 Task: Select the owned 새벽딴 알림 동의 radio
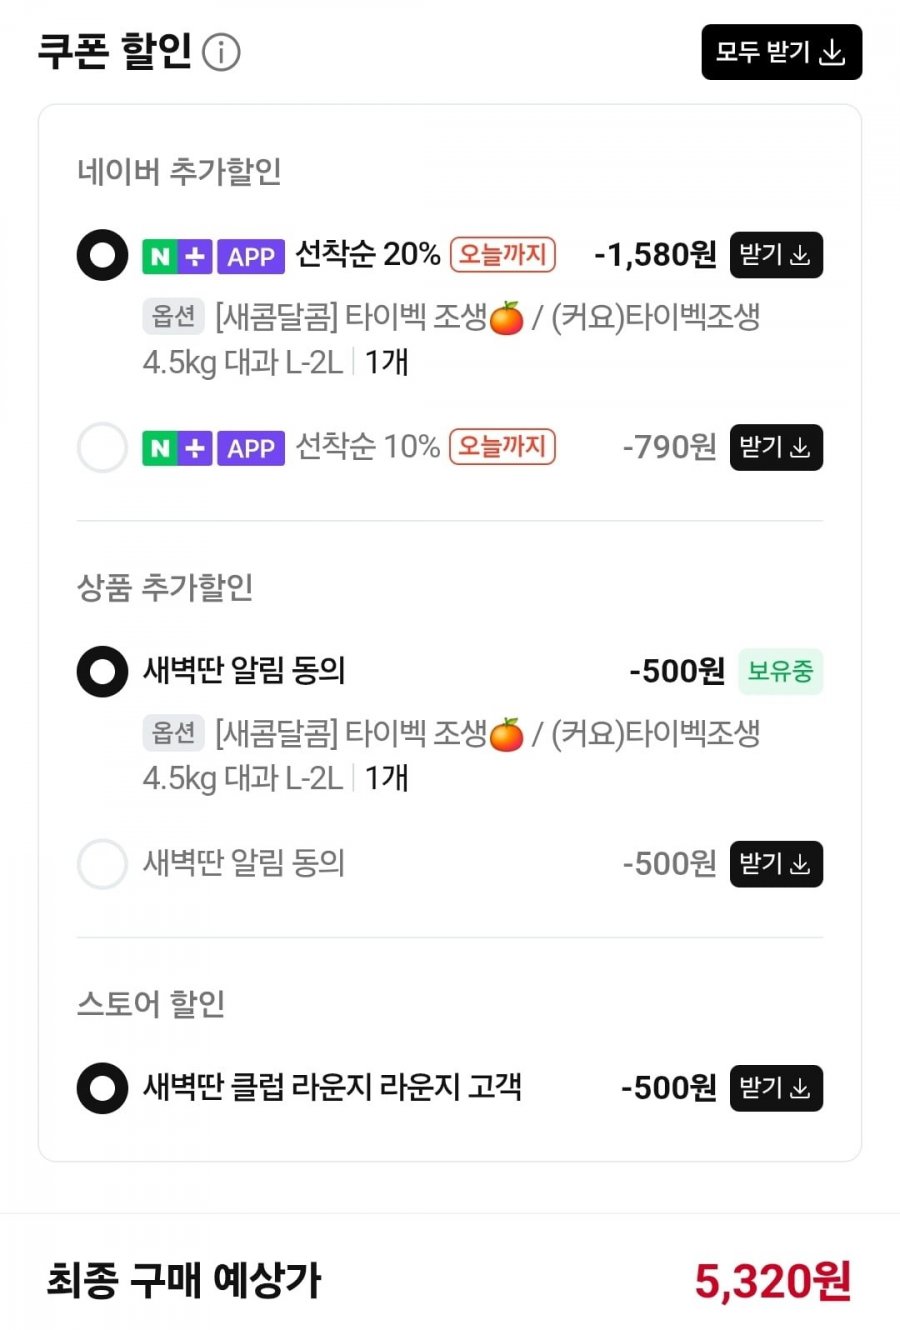(102, 671)
